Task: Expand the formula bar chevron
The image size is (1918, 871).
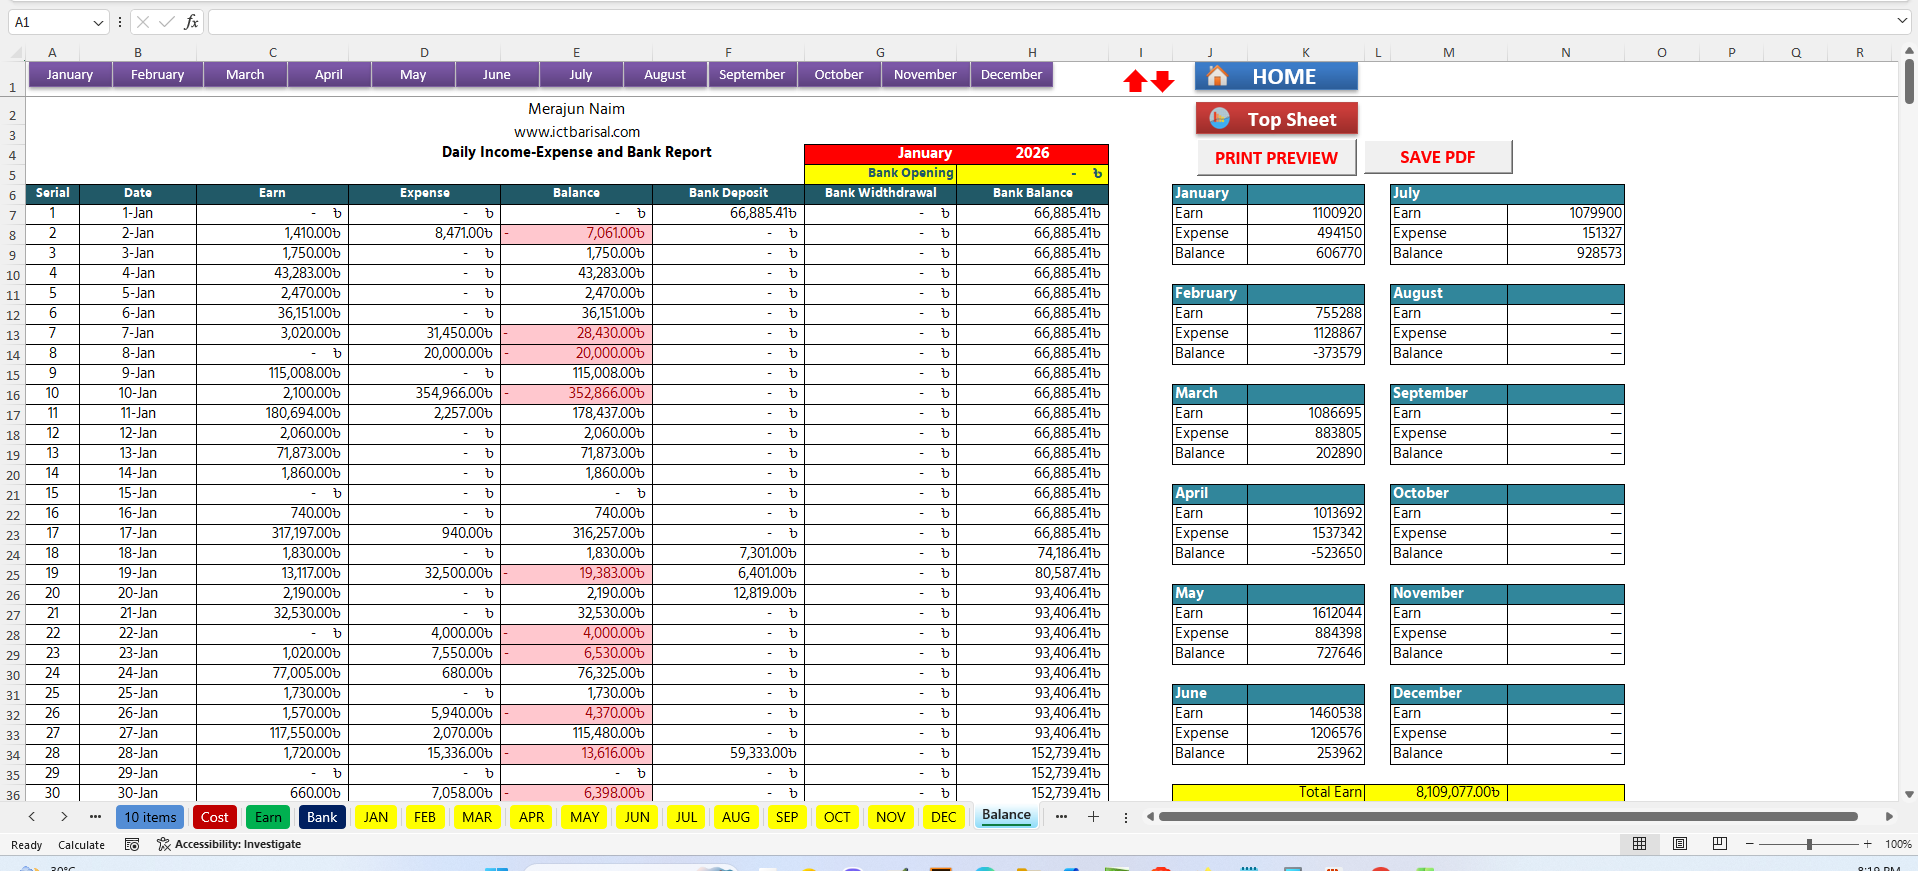Action: click(1901, 21)
